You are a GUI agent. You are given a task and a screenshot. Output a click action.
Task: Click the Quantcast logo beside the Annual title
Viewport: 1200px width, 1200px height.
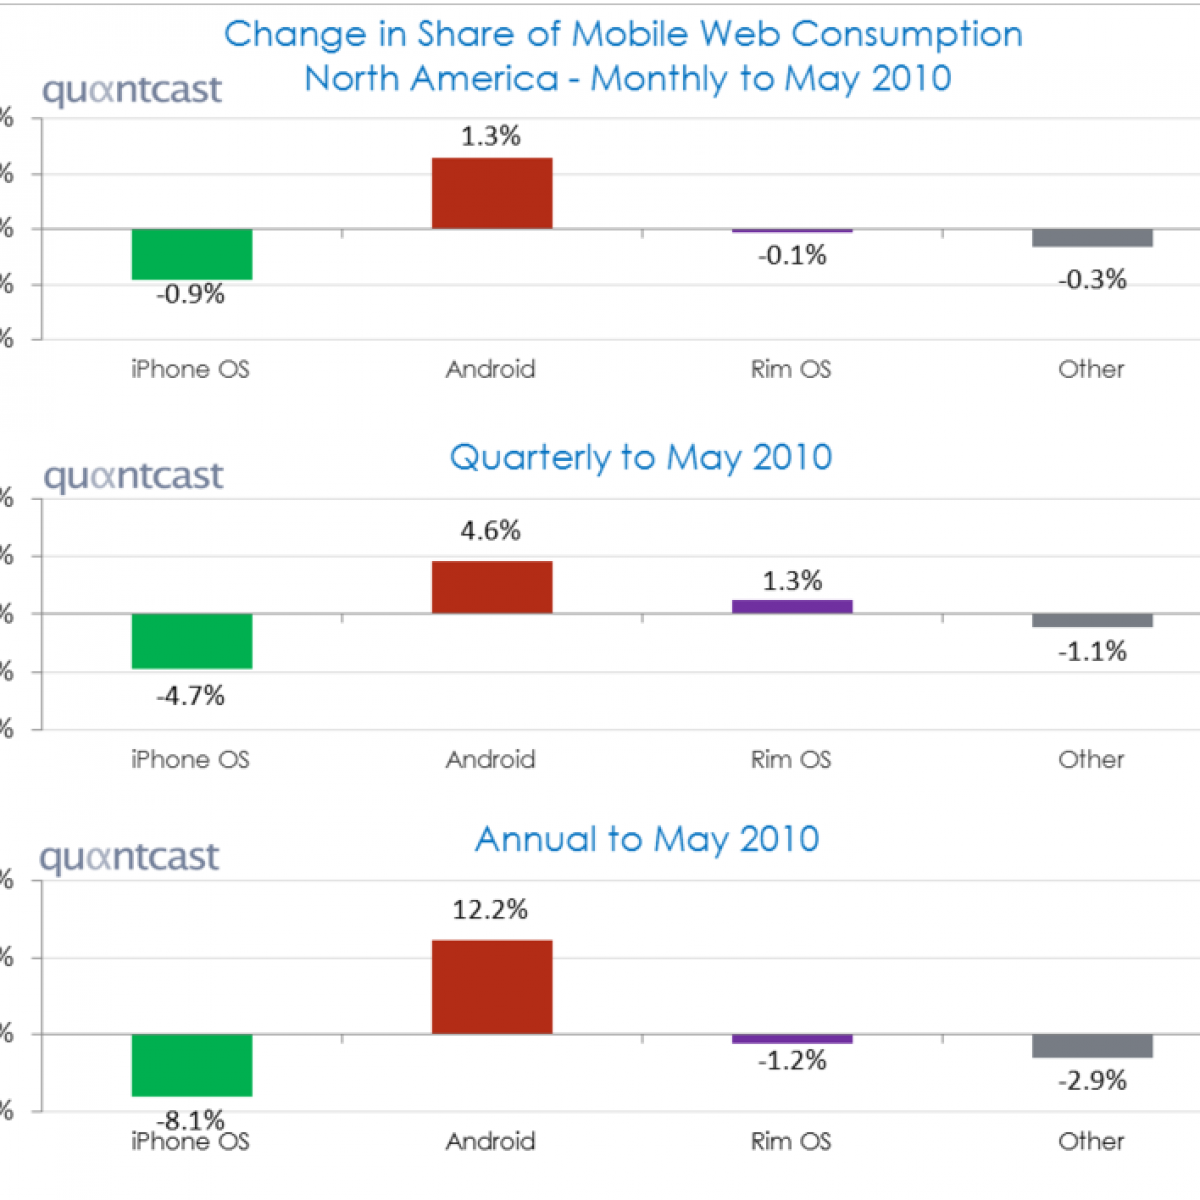click(129, 858)
